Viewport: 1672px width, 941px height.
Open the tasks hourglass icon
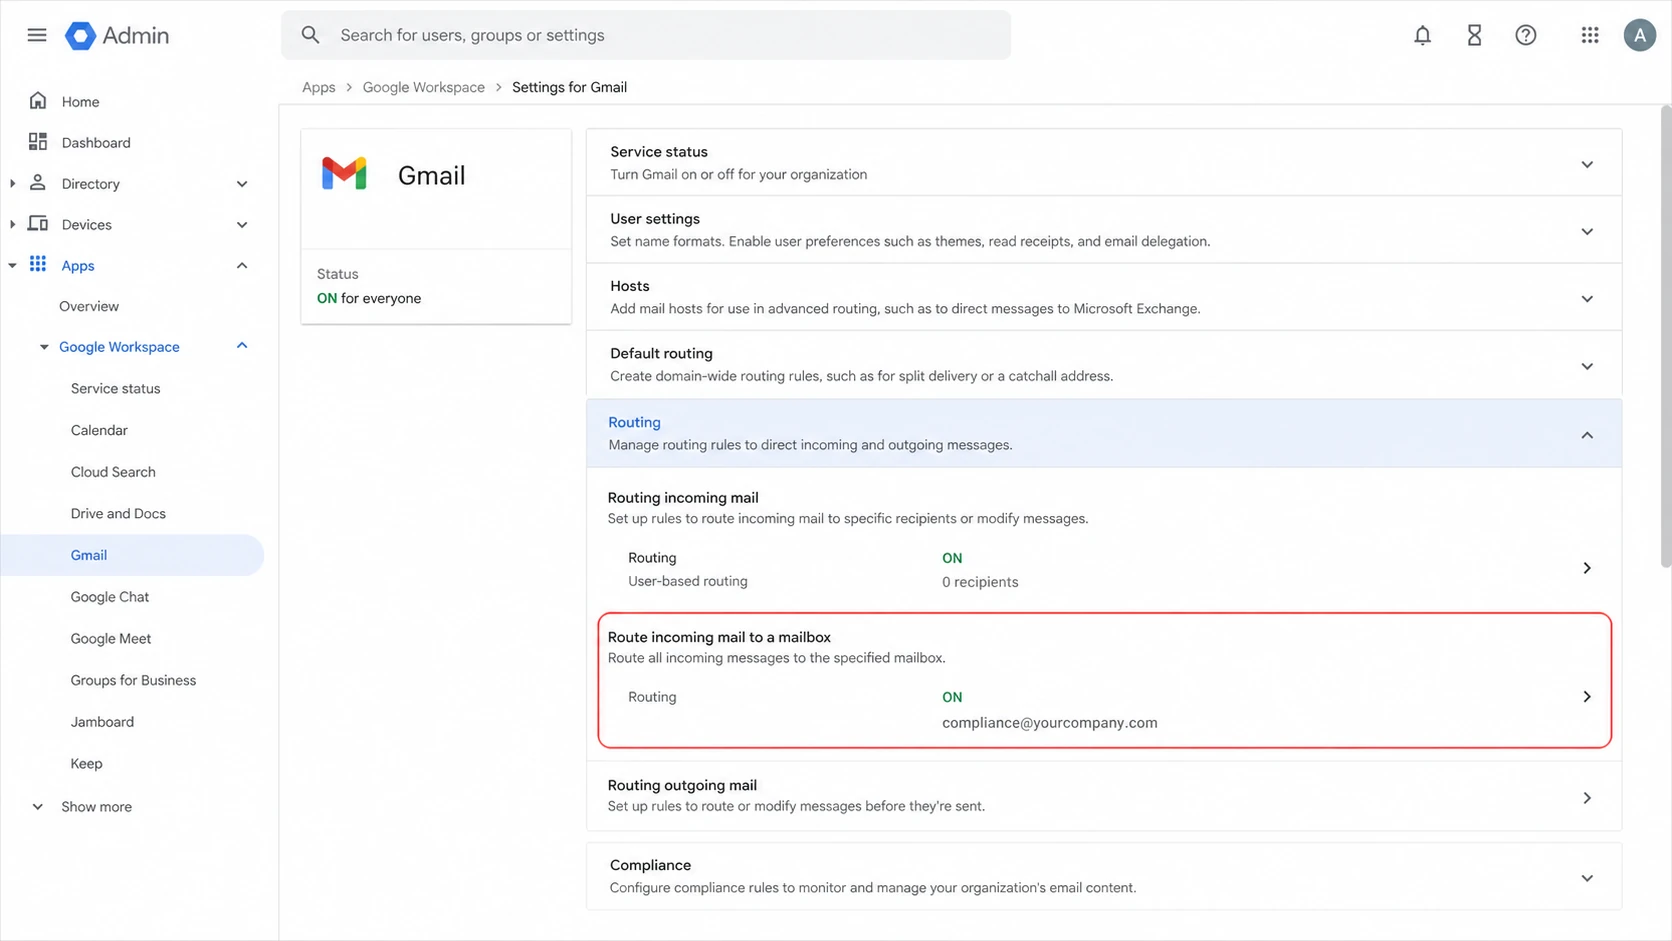coord(1474,35)
